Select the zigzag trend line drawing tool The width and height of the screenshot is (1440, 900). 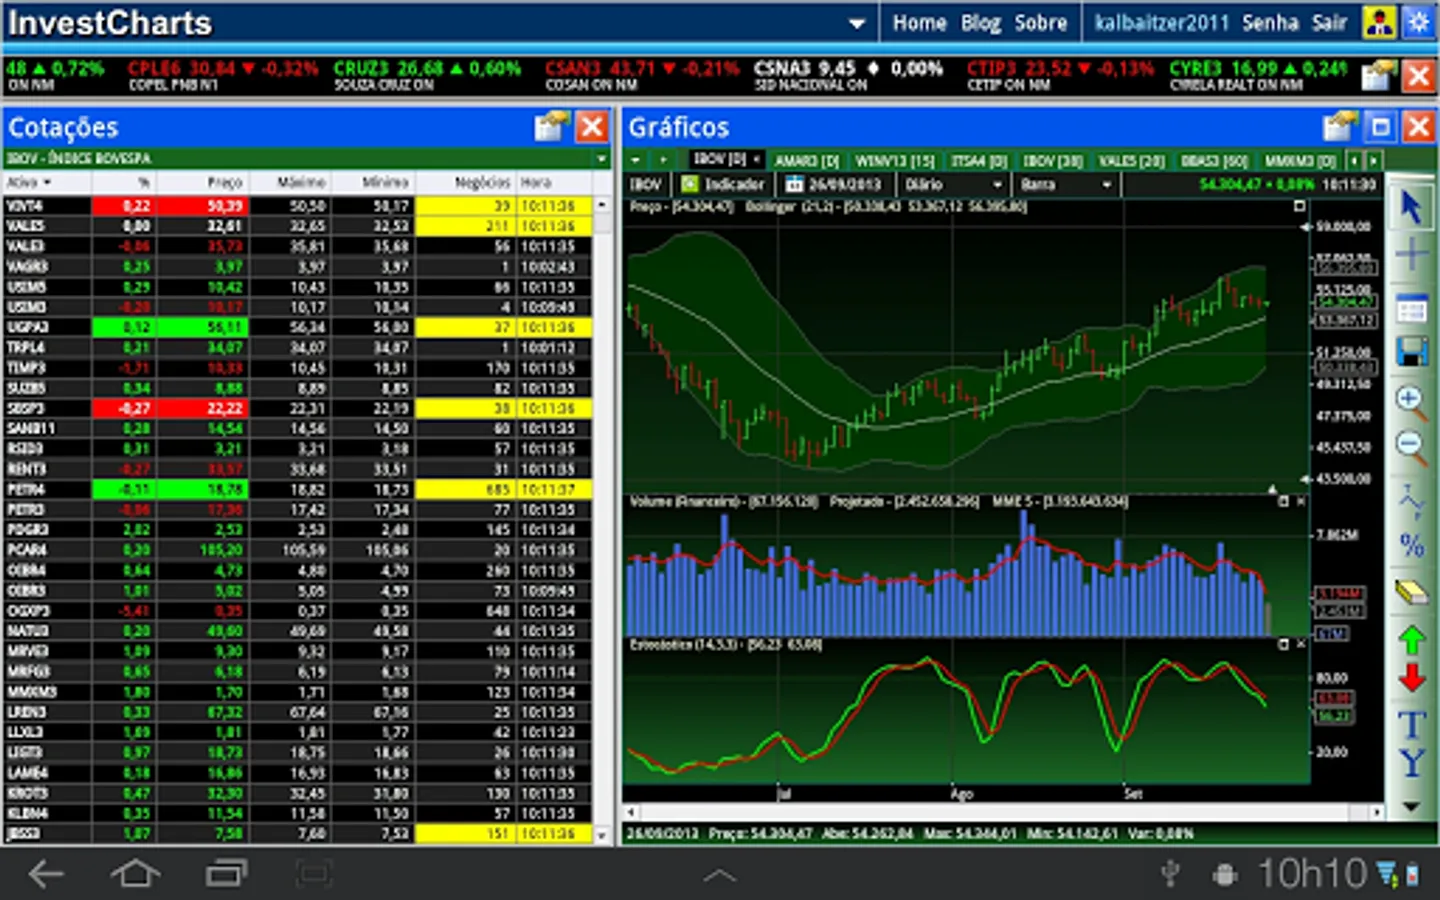(x=1411, y=500)
